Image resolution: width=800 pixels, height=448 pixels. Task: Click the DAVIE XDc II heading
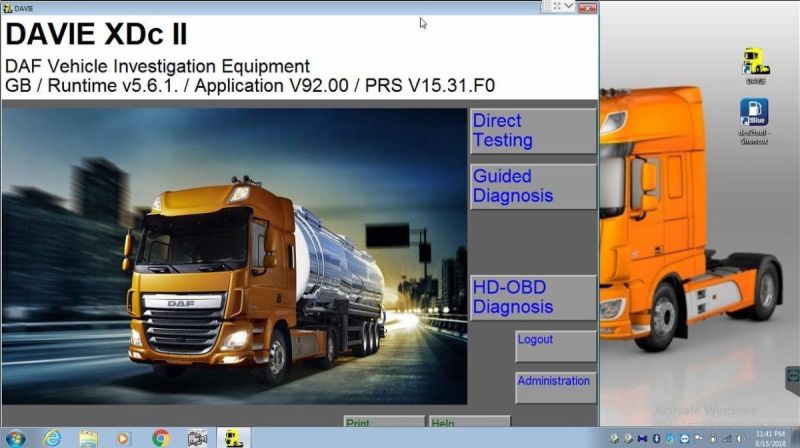tap(96, 34)
